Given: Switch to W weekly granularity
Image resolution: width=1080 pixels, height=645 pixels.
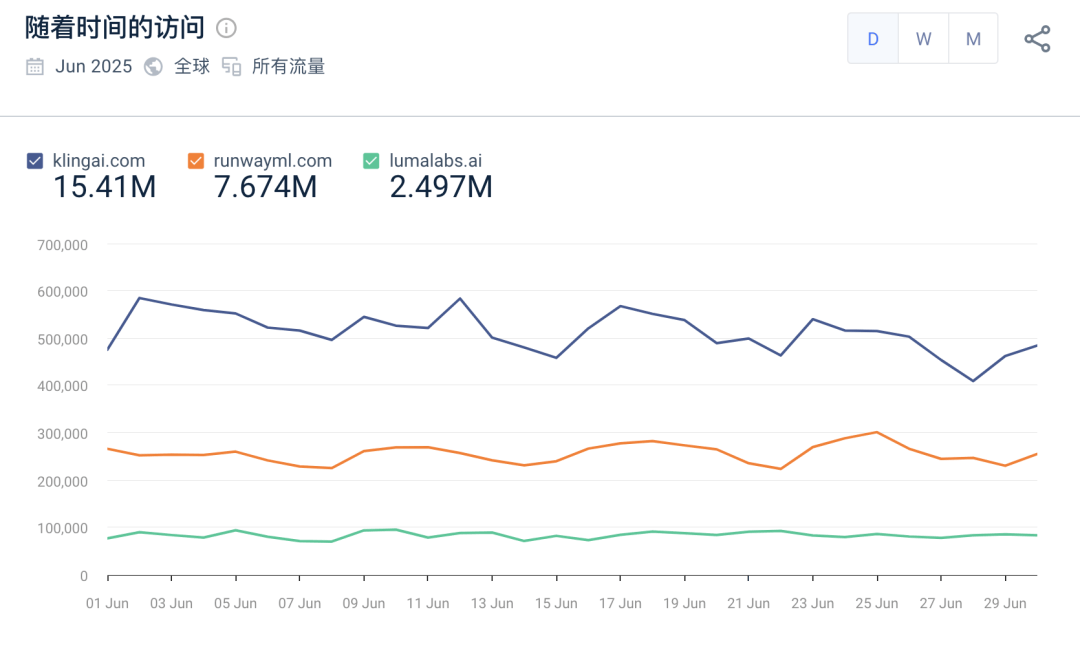Looking at the screenshot, I should click(x=923, y=39).
